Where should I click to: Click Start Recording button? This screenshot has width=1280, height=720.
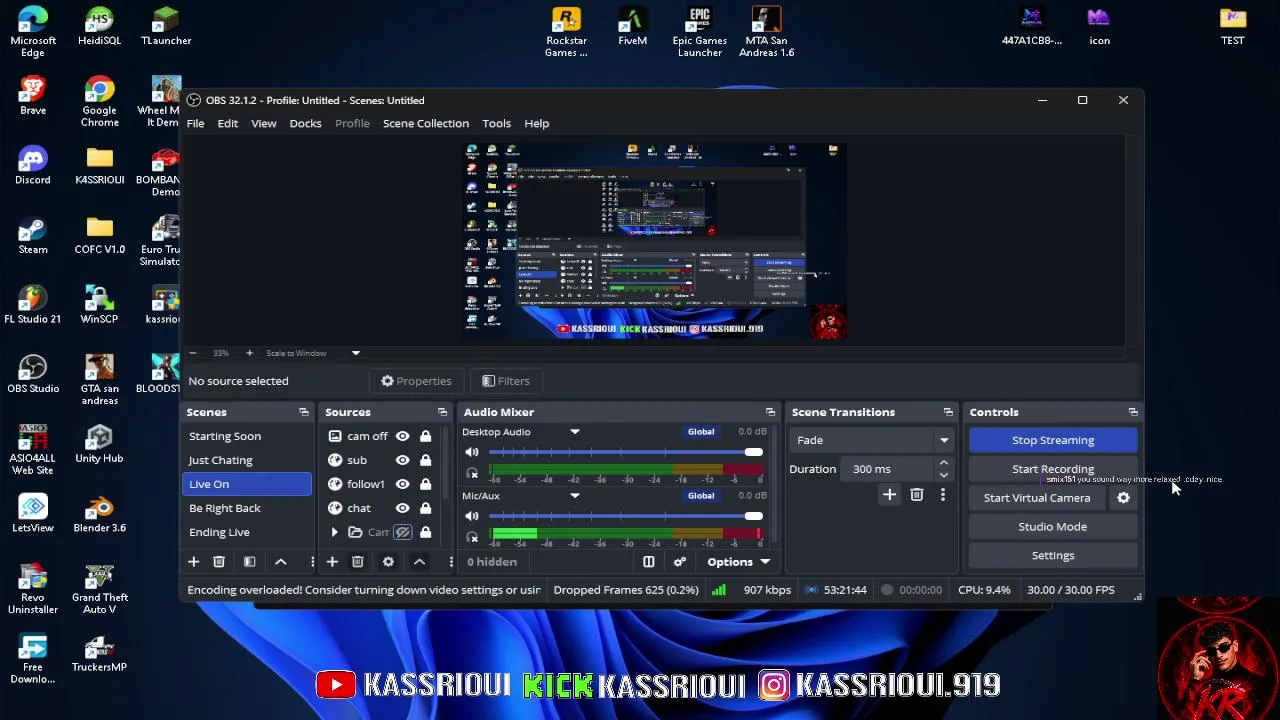(x=1053, y=469)
